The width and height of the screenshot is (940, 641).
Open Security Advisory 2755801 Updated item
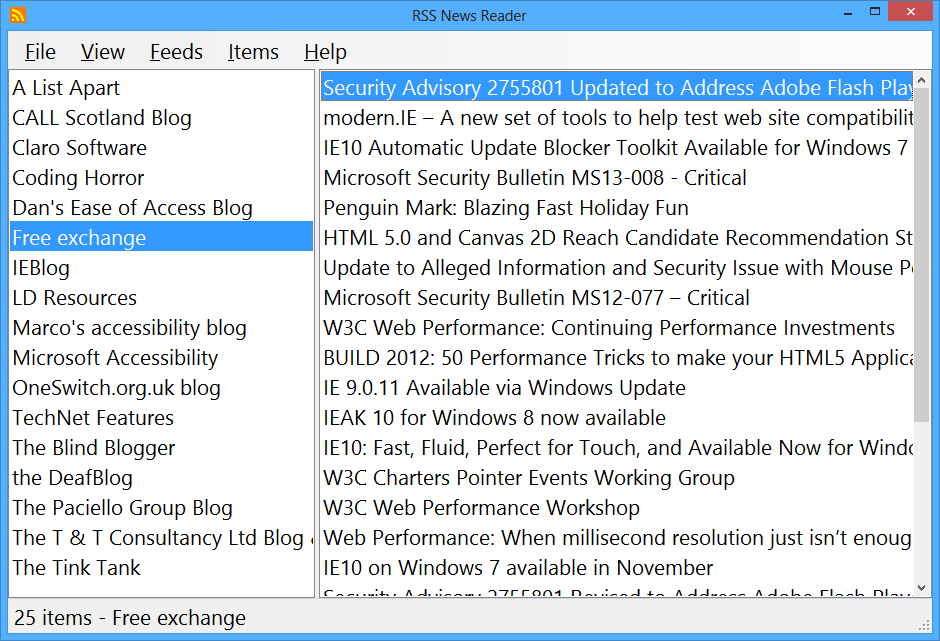(x=617, y=88)
